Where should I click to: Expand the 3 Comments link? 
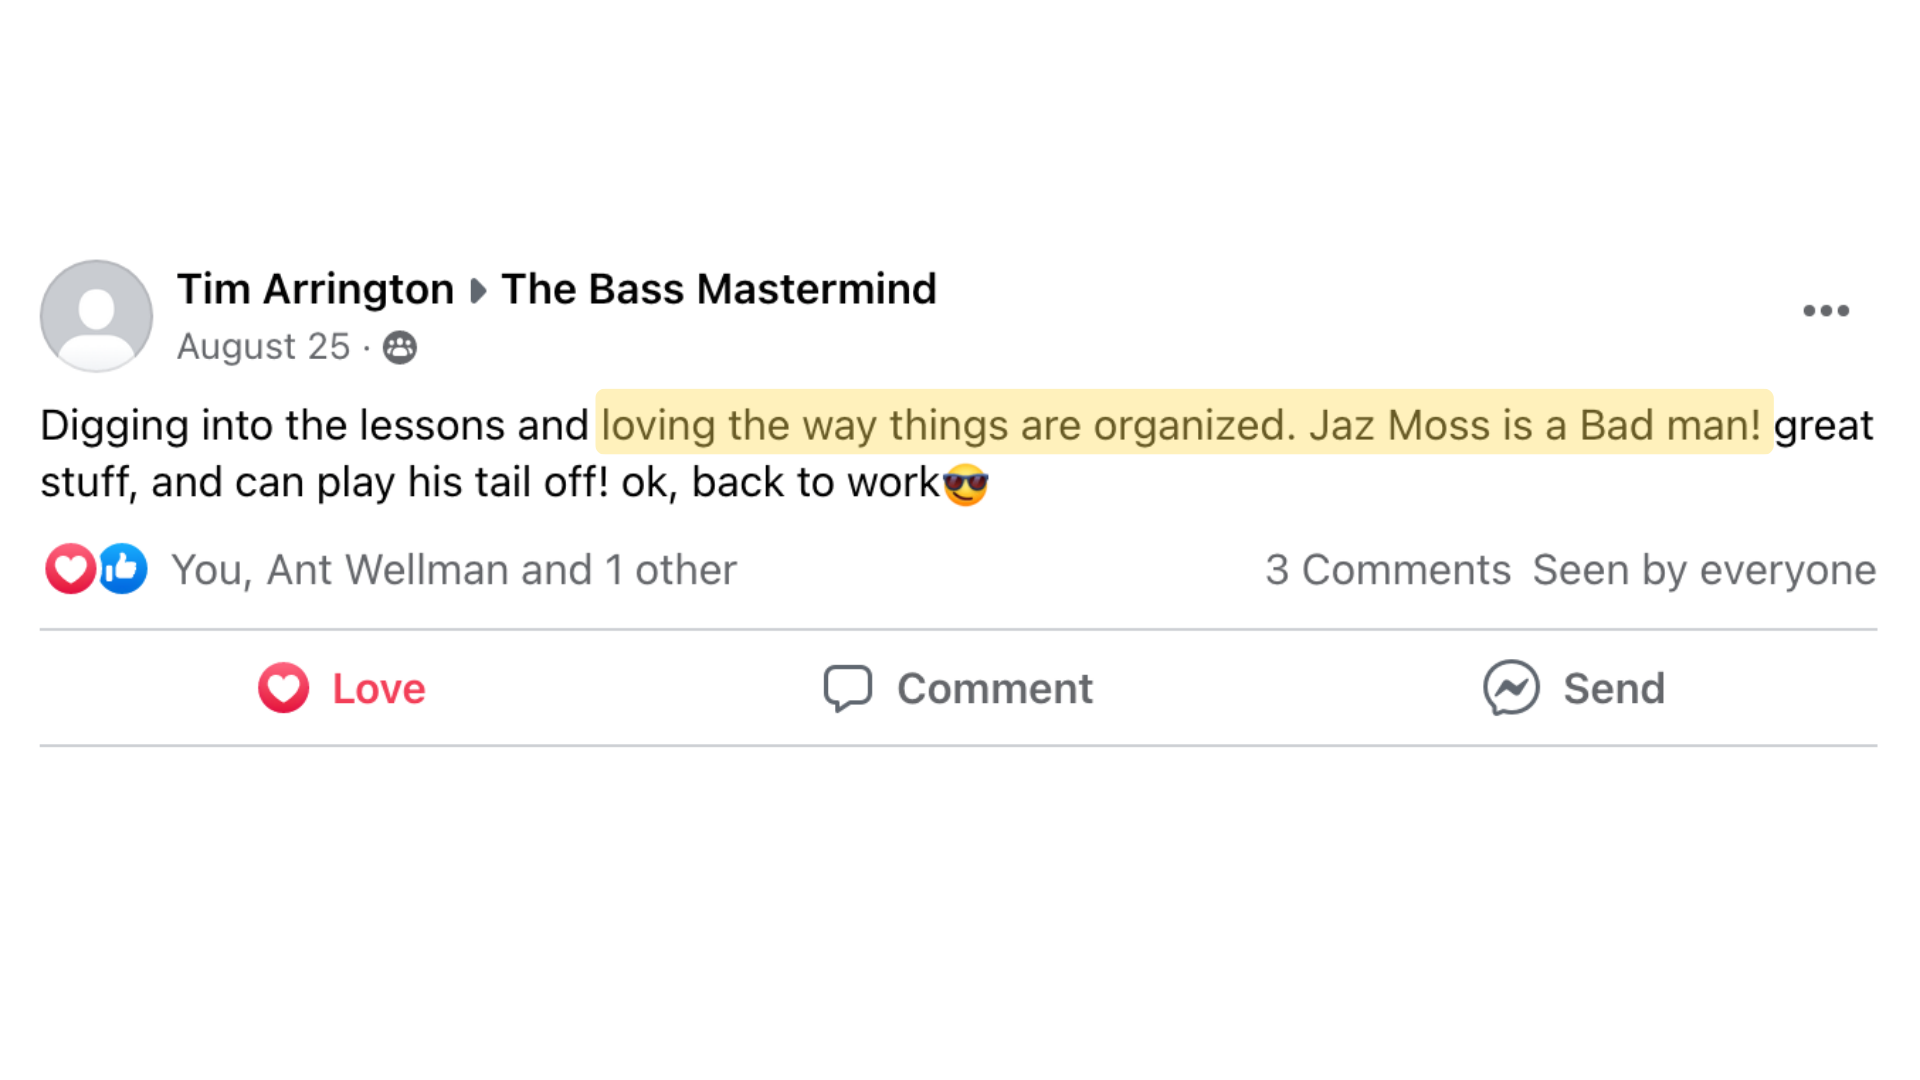1388,570
